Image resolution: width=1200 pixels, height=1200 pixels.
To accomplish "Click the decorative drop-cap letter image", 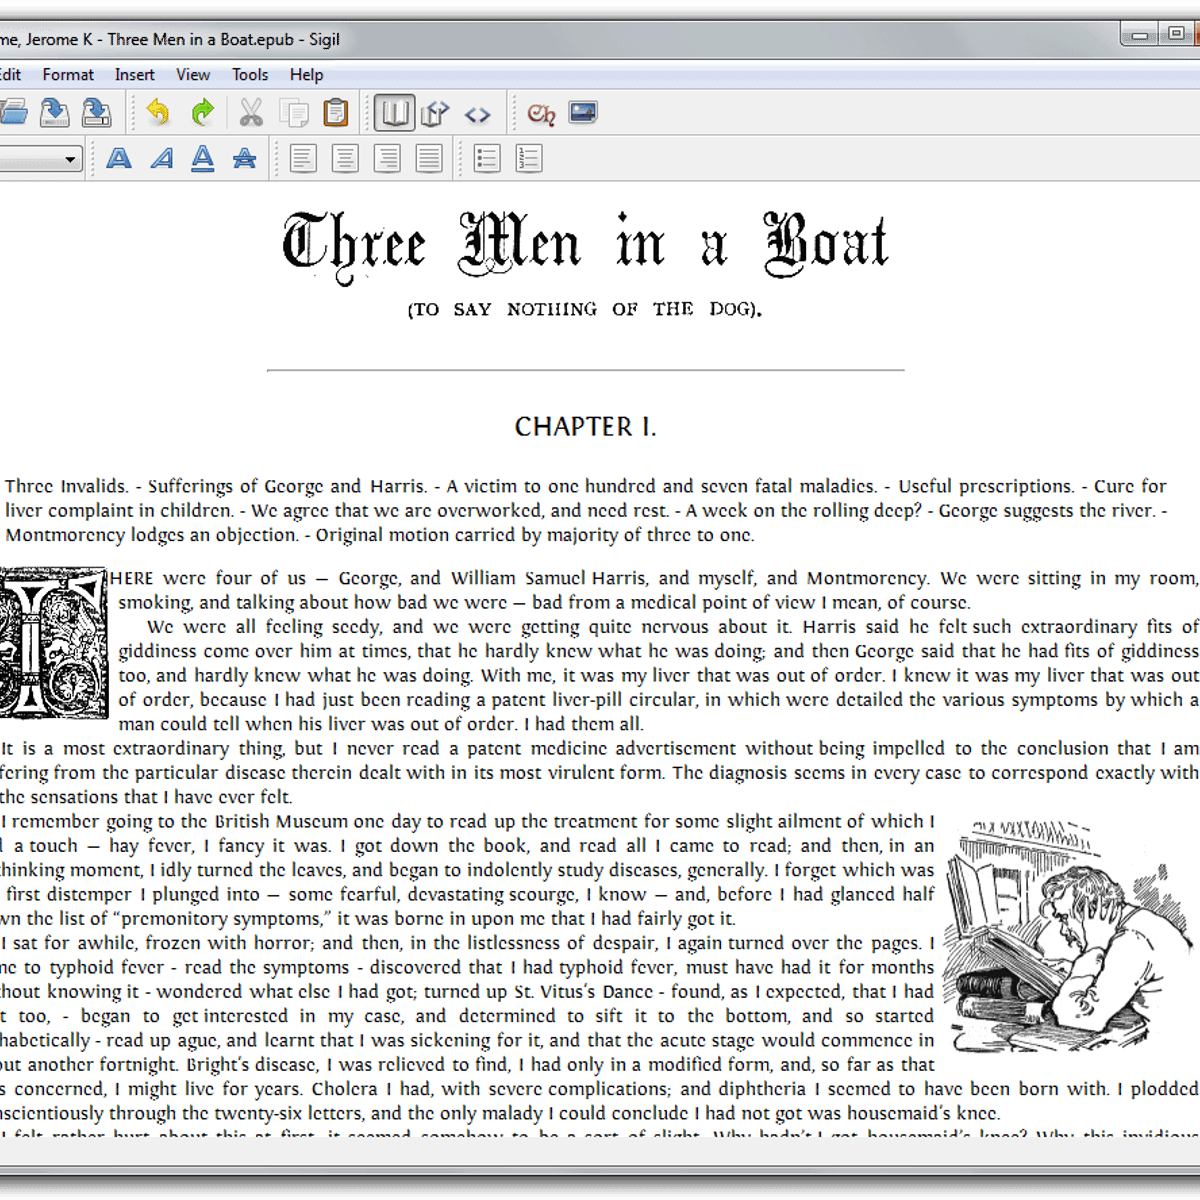I will tap(53, 642).
